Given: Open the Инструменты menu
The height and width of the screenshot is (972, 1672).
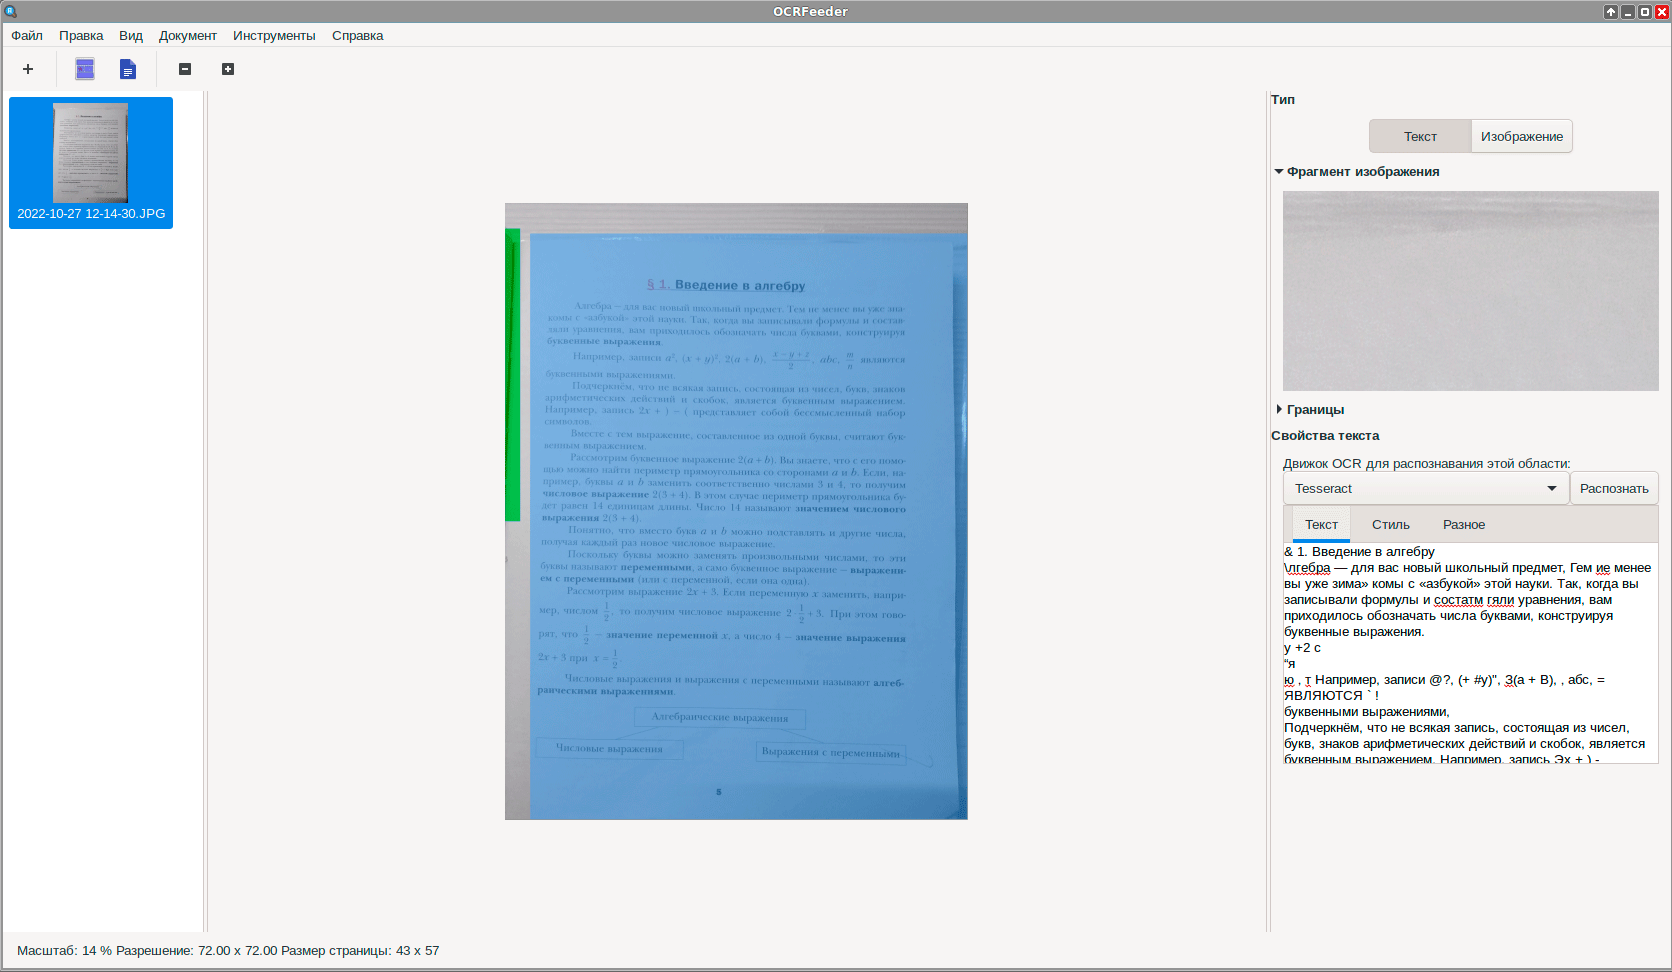Looking at the screenshot, I should [274, 36].
